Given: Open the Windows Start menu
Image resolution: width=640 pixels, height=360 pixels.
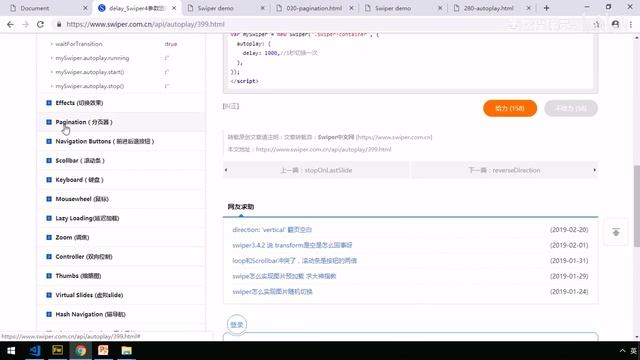Looking at the screenshot, I should (x=11, y=351).
